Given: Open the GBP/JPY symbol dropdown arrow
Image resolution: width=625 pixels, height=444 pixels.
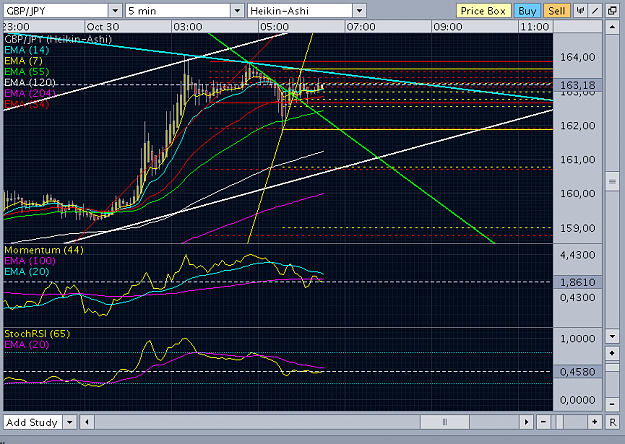Looking at the screenshot, I should pos(115,11).
